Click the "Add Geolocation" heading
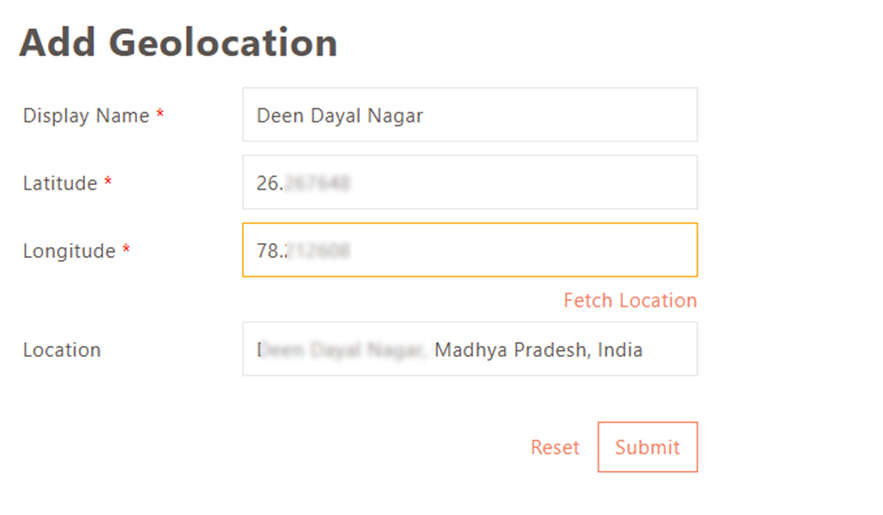 click(178, 44)
